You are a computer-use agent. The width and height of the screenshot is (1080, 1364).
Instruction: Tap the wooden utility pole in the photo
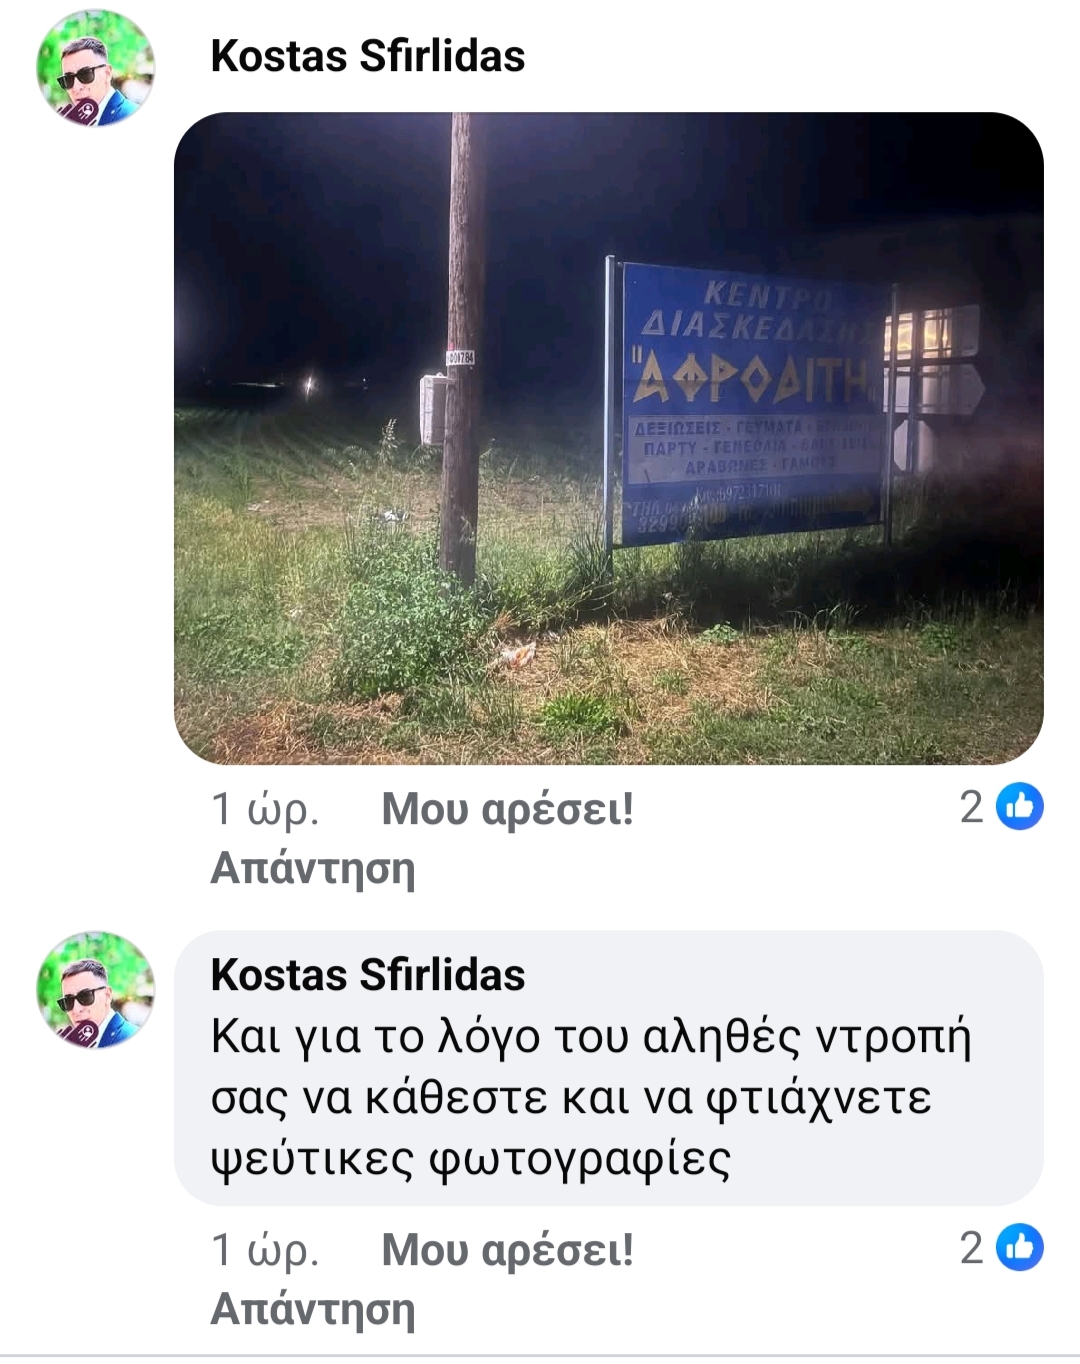(460, 348)
